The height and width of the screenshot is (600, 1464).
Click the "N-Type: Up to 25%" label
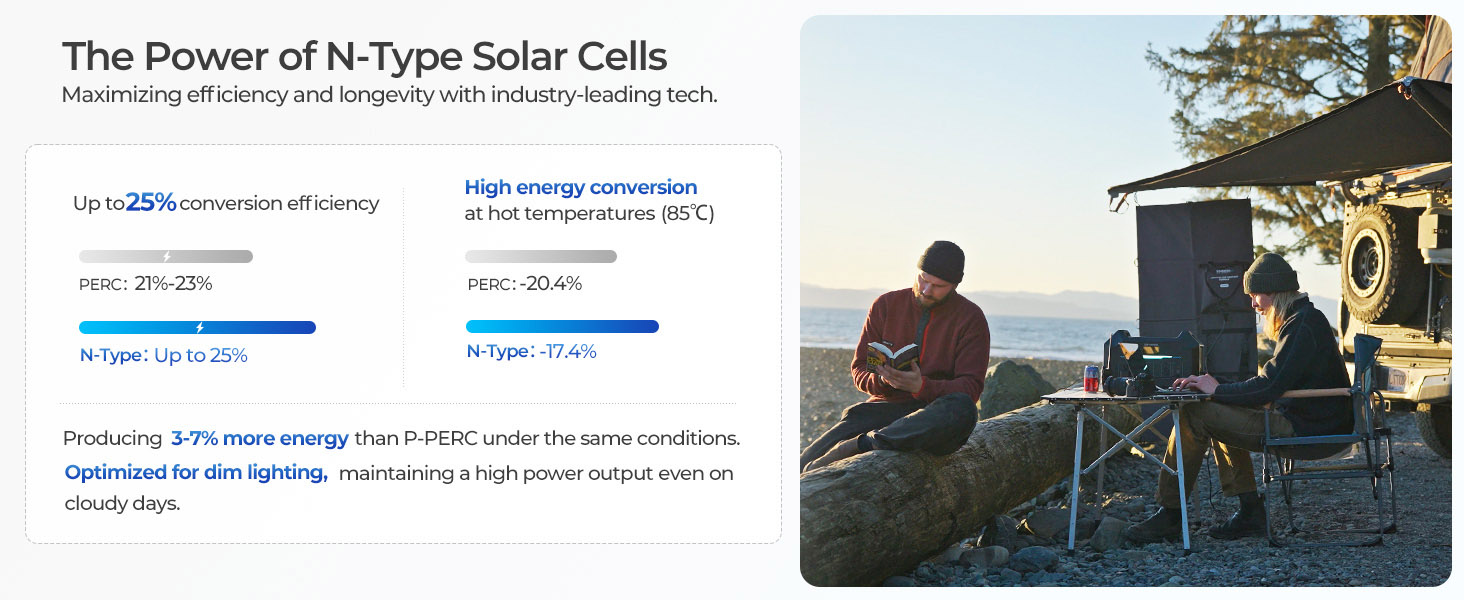[x=163, y=355]
